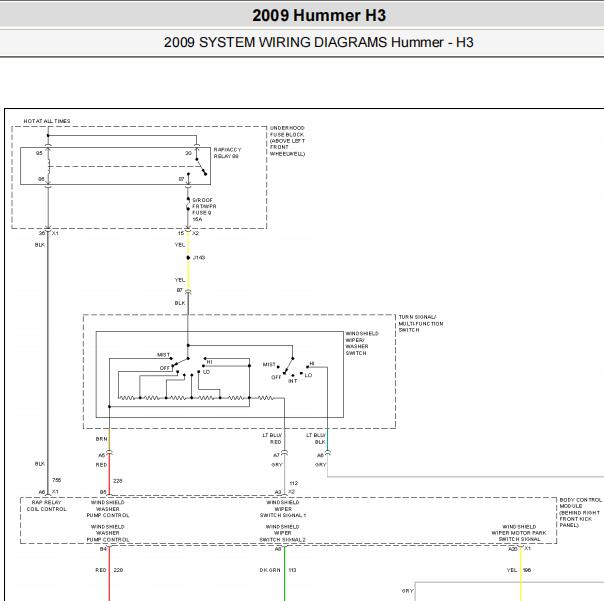Viewport: 604px width, 601px height.
Task: Click circuit number 228
Action: [118, 481]
